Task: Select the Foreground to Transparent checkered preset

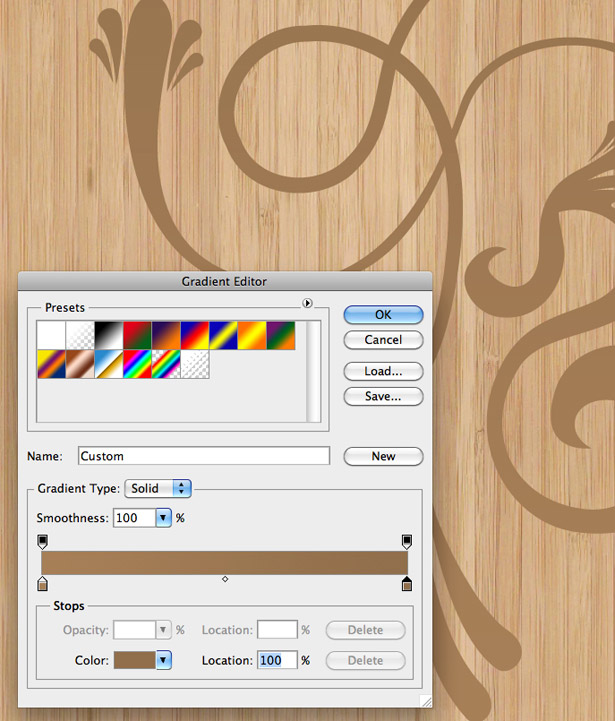Action: click(x=80, y=335)
